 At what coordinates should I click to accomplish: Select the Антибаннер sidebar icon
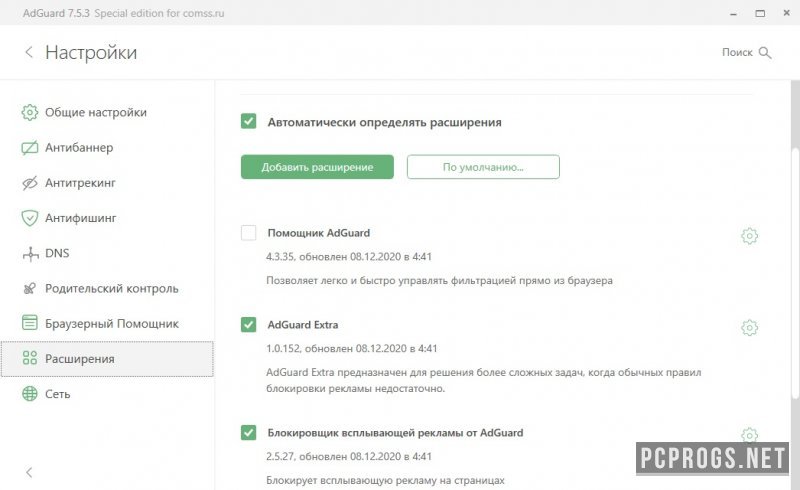click(30, 148)
